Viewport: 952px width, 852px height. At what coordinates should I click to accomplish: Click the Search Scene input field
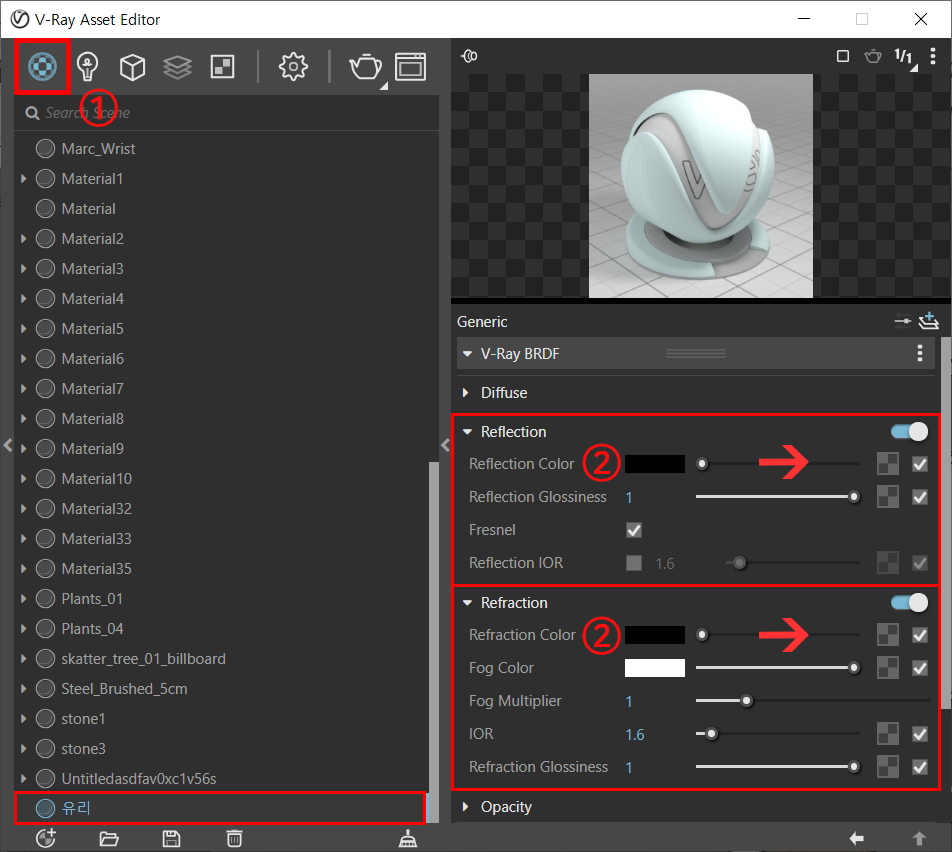226,113
